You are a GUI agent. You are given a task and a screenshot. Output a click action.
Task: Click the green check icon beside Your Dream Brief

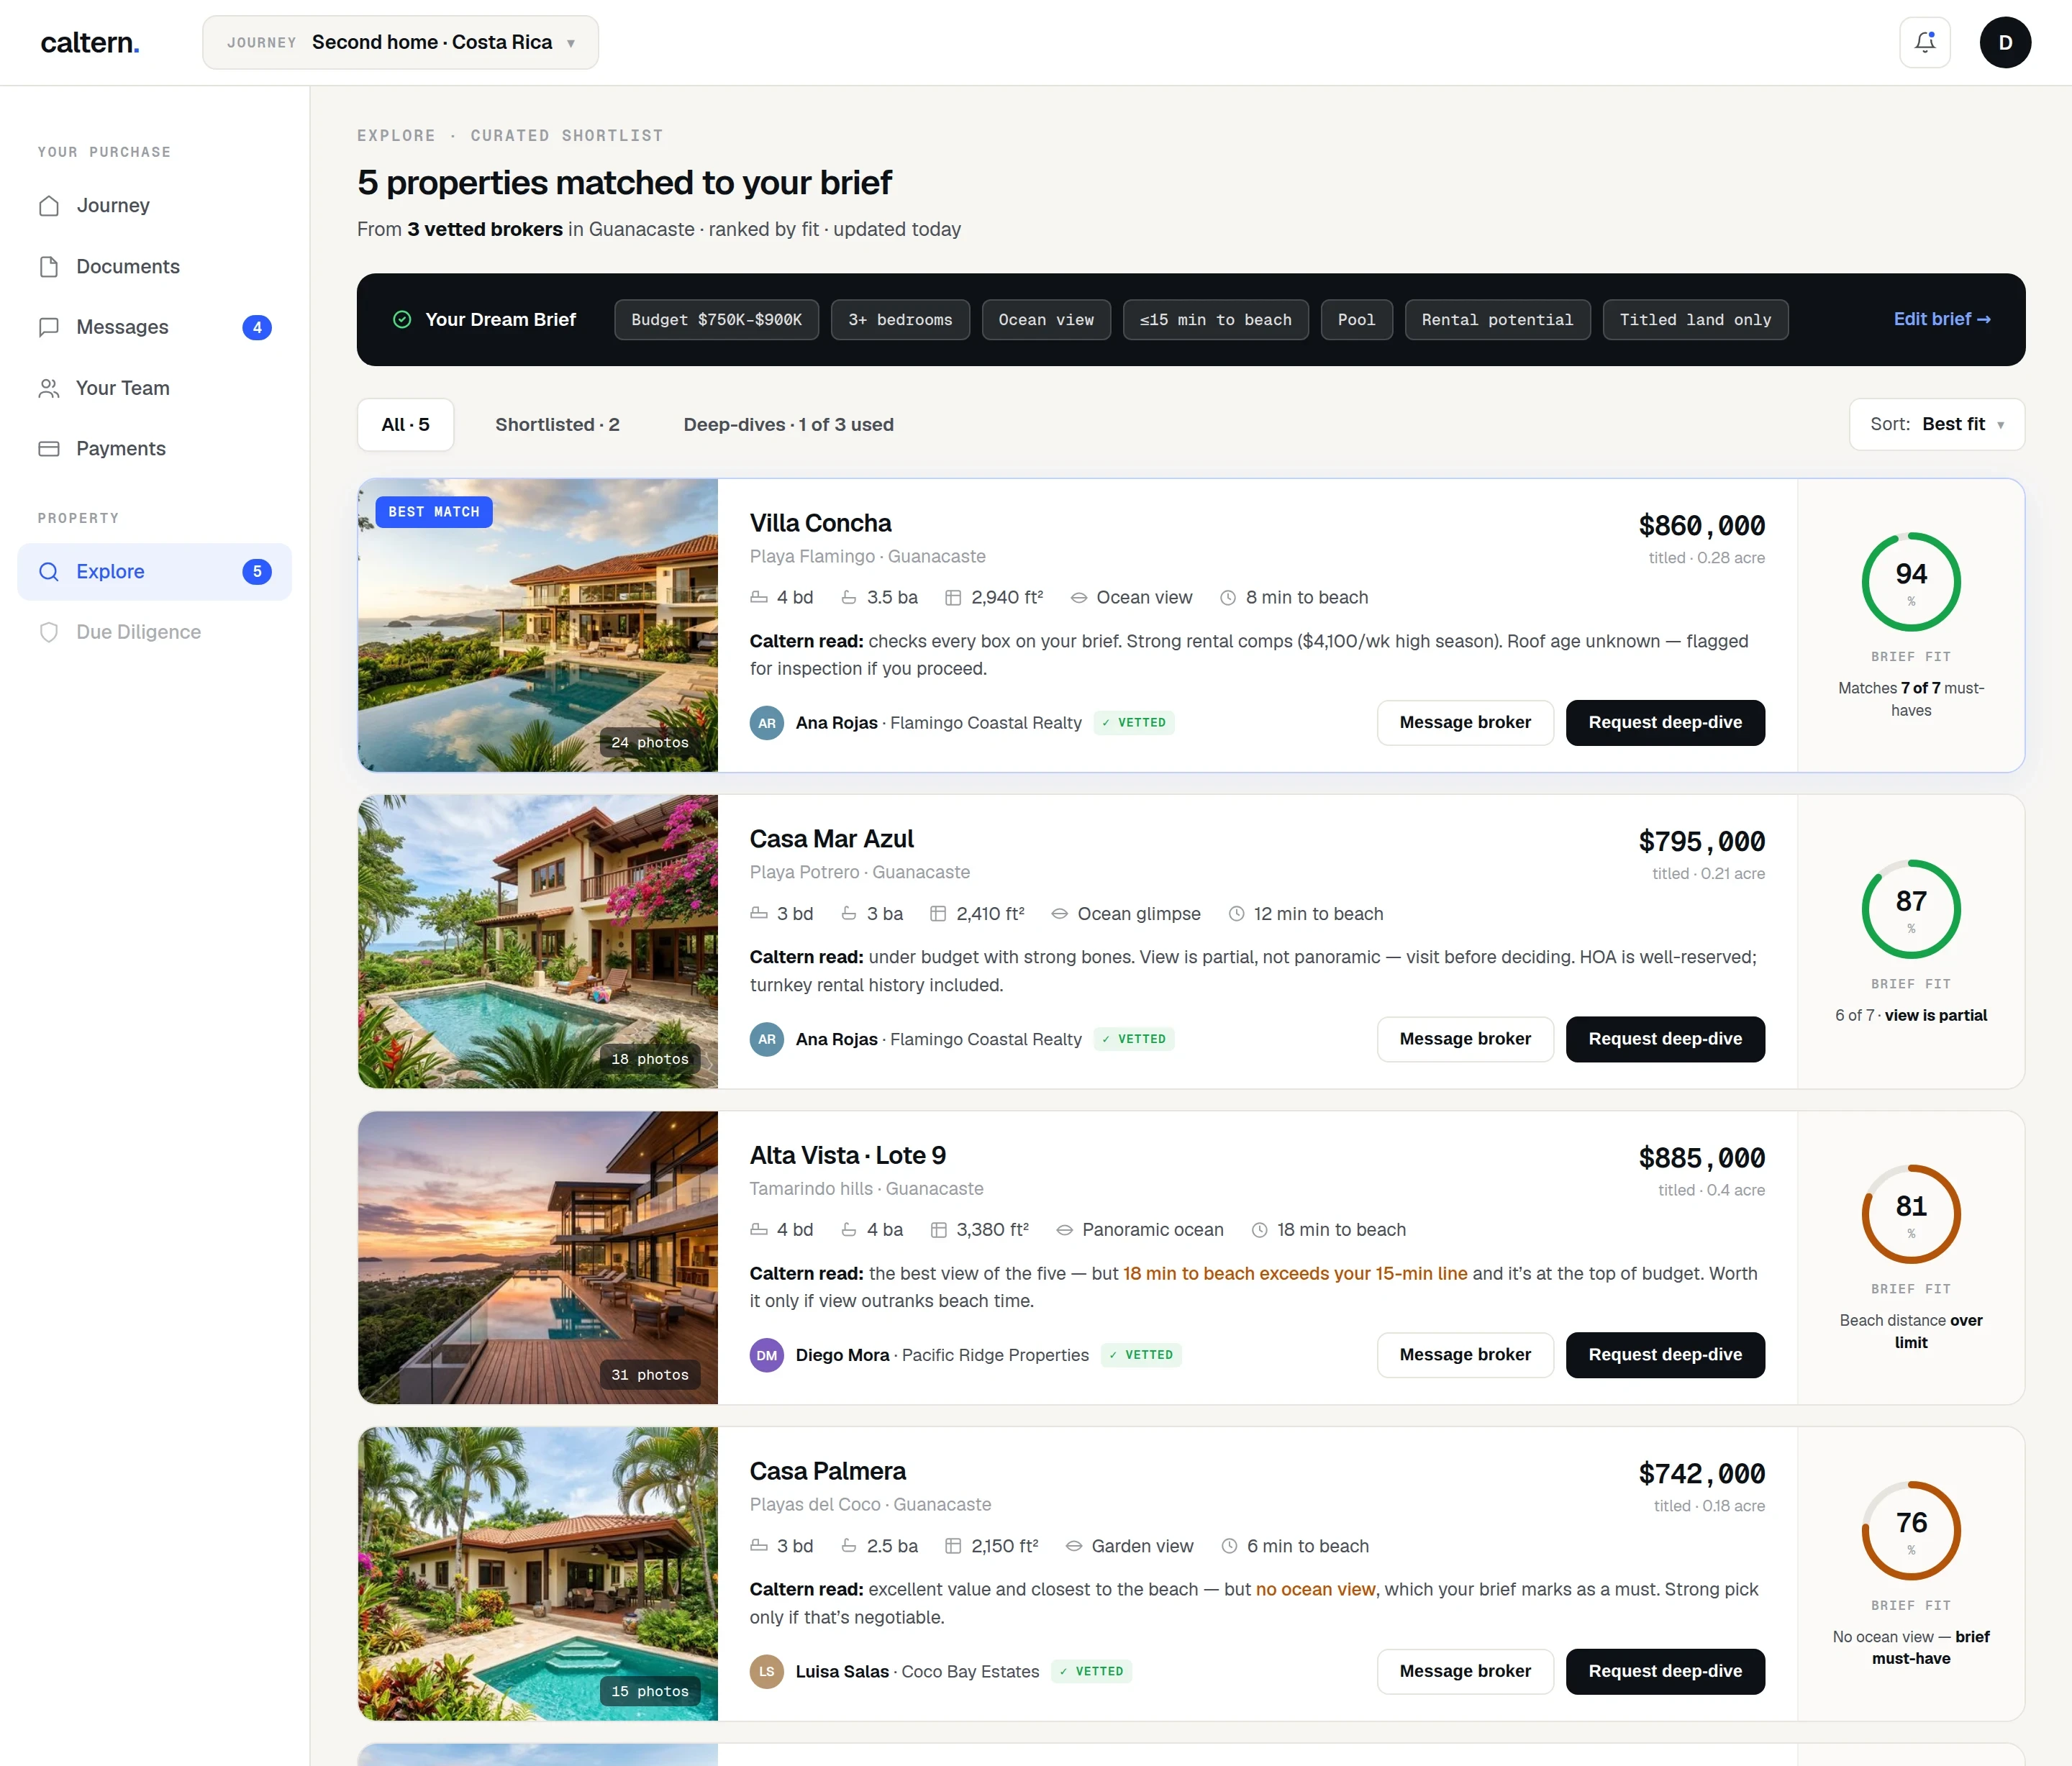402,319
